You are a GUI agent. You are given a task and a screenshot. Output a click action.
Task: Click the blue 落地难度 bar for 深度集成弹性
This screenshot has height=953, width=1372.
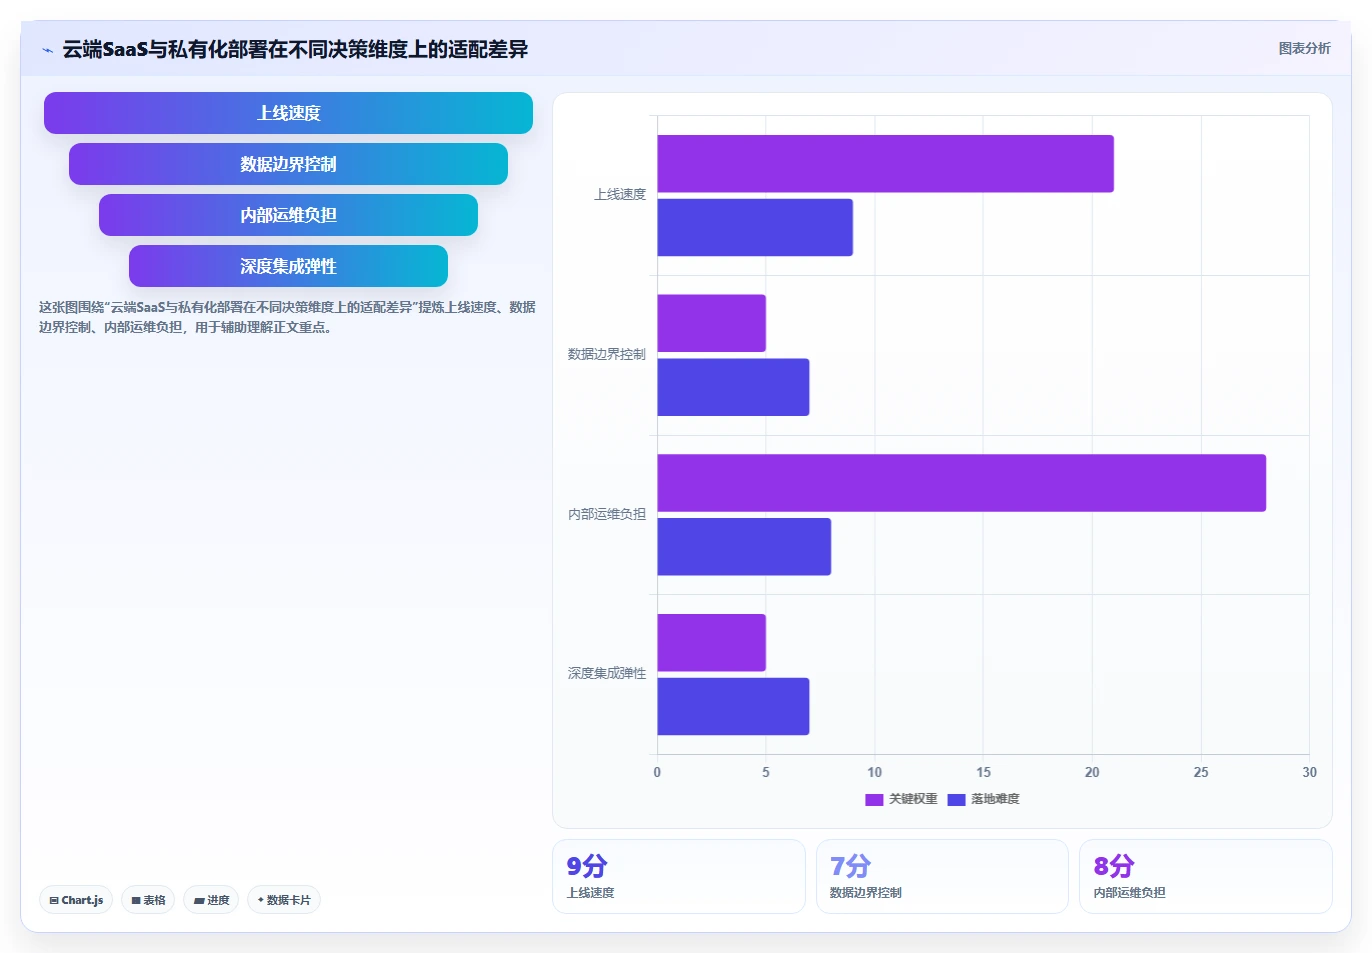click(733, 706)
